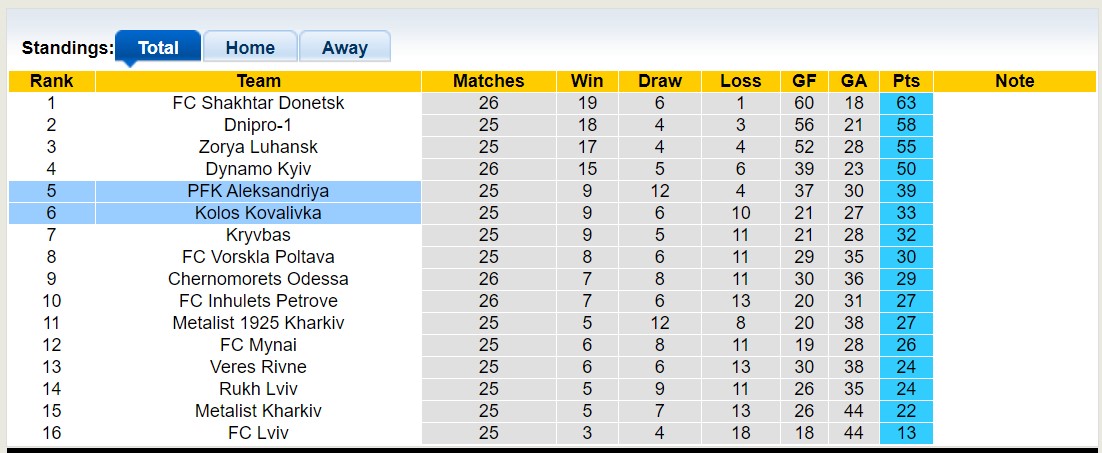Click the Win column header
The height and width of the screenshot is (453, 1102).
click(587, 81)
